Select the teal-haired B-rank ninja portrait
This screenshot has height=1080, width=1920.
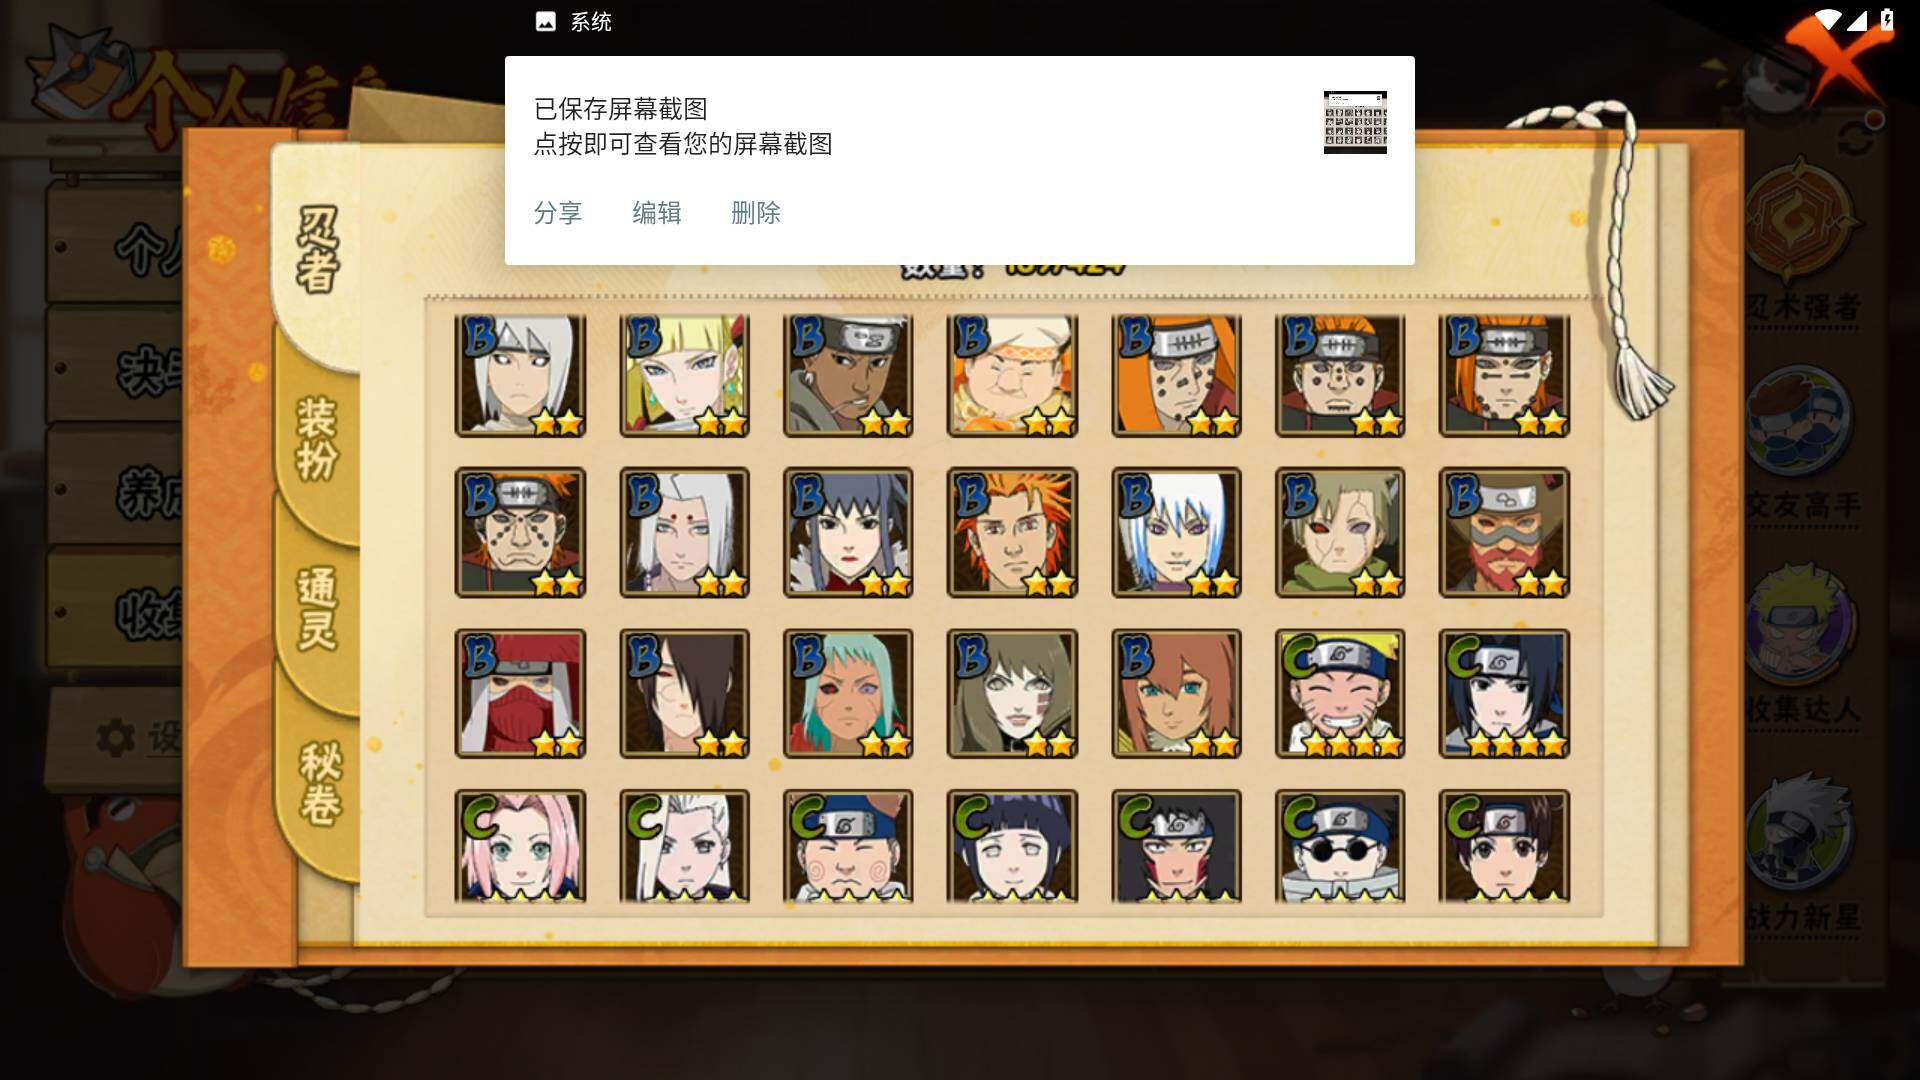848,693
